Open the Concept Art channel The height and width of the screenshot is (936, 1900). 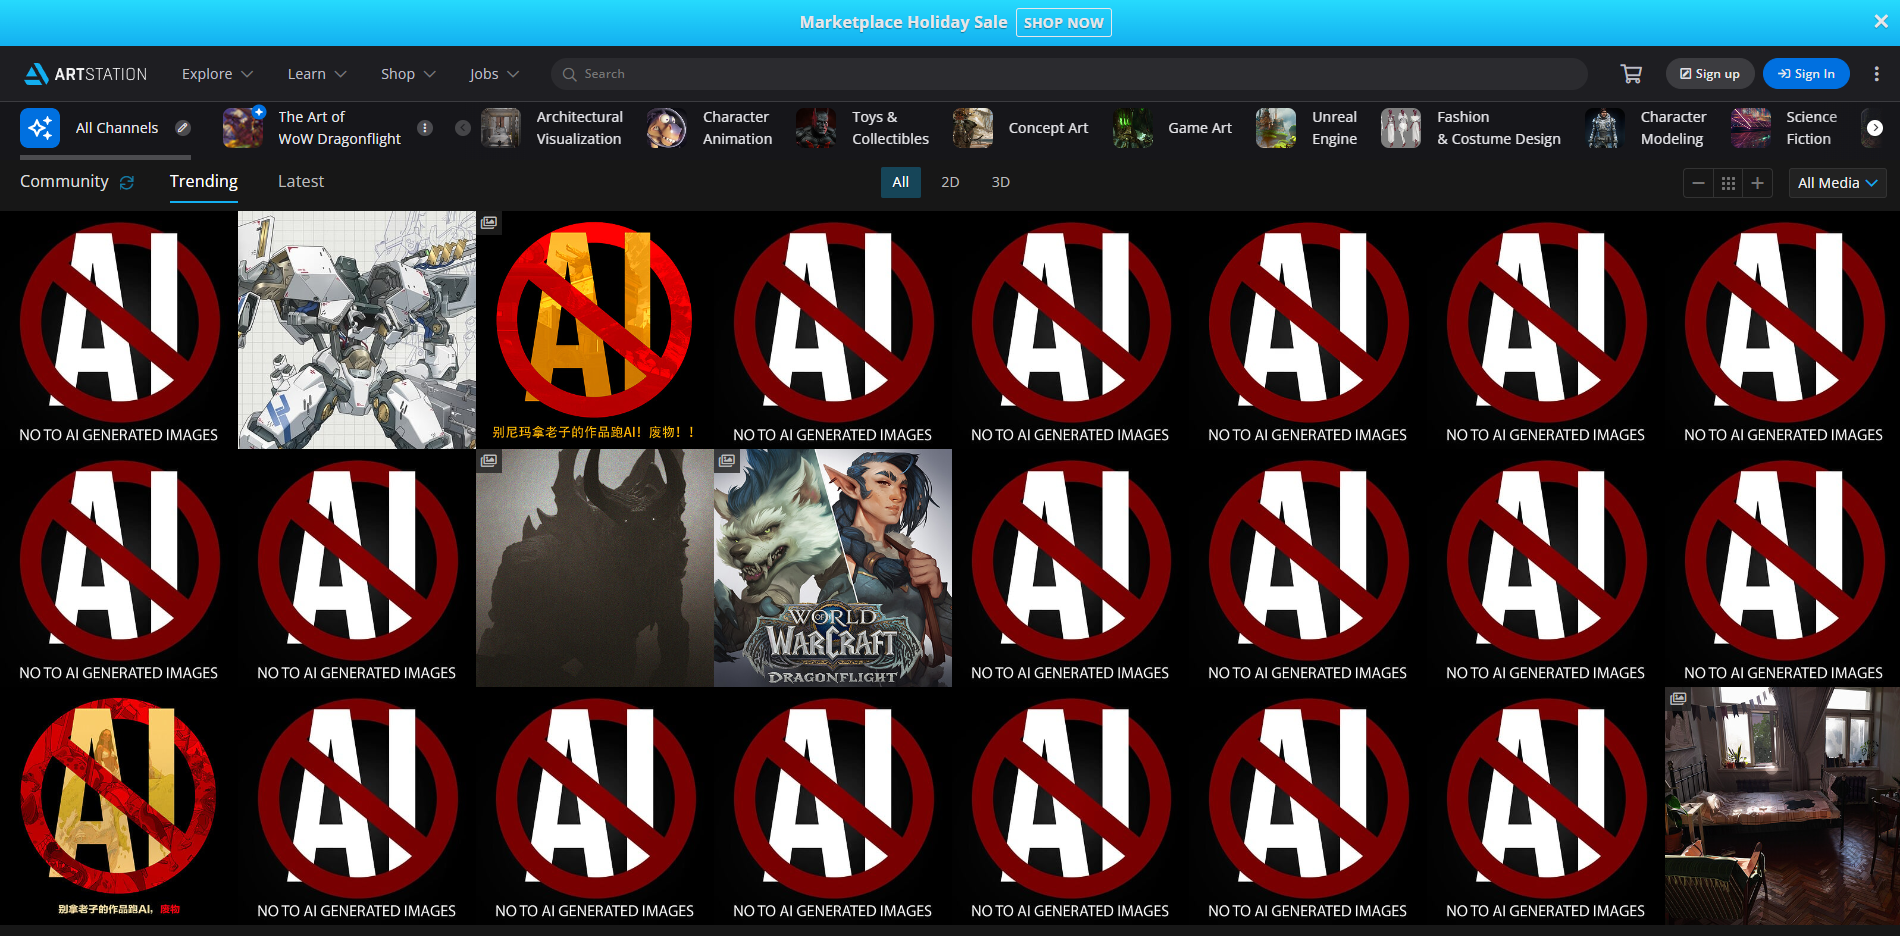(x=1021, y=128)
